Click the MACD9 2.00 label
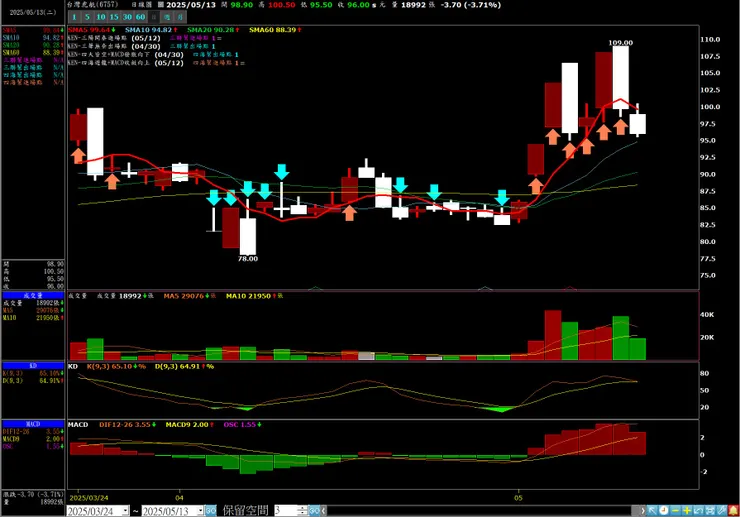 click(x=189, y=424)
